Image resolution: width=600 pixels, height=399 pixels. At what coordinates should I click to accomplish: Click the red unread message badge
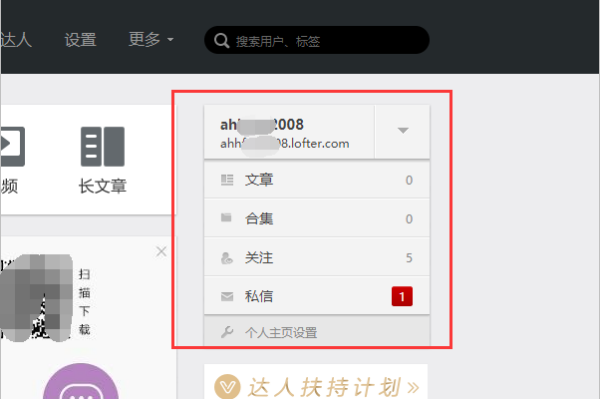pyautogui.click(x=402, y=296)
